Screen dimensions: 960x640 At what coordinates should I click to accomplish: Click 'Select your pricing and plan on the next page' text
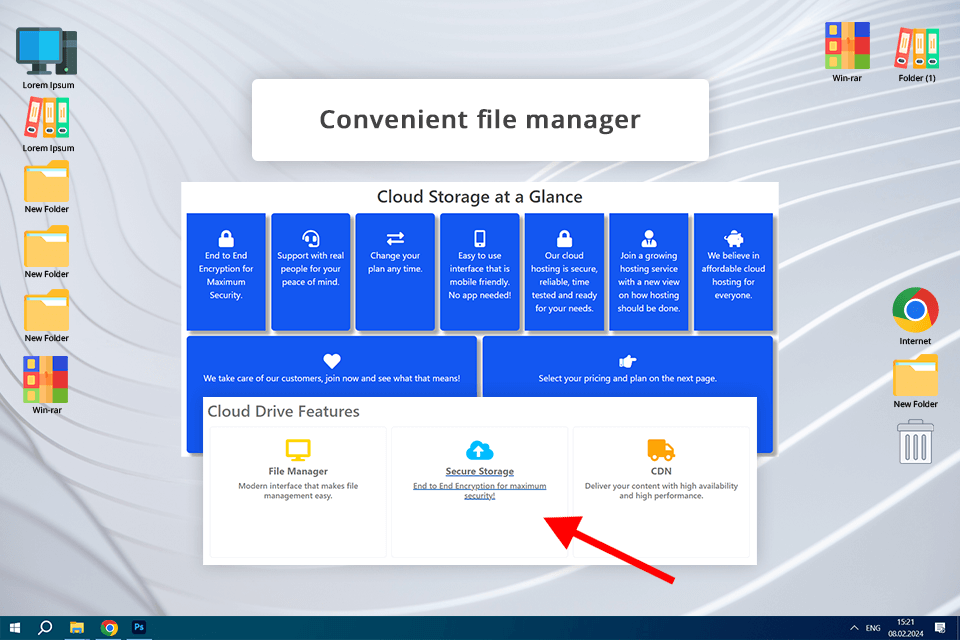(x=628, y=378)
